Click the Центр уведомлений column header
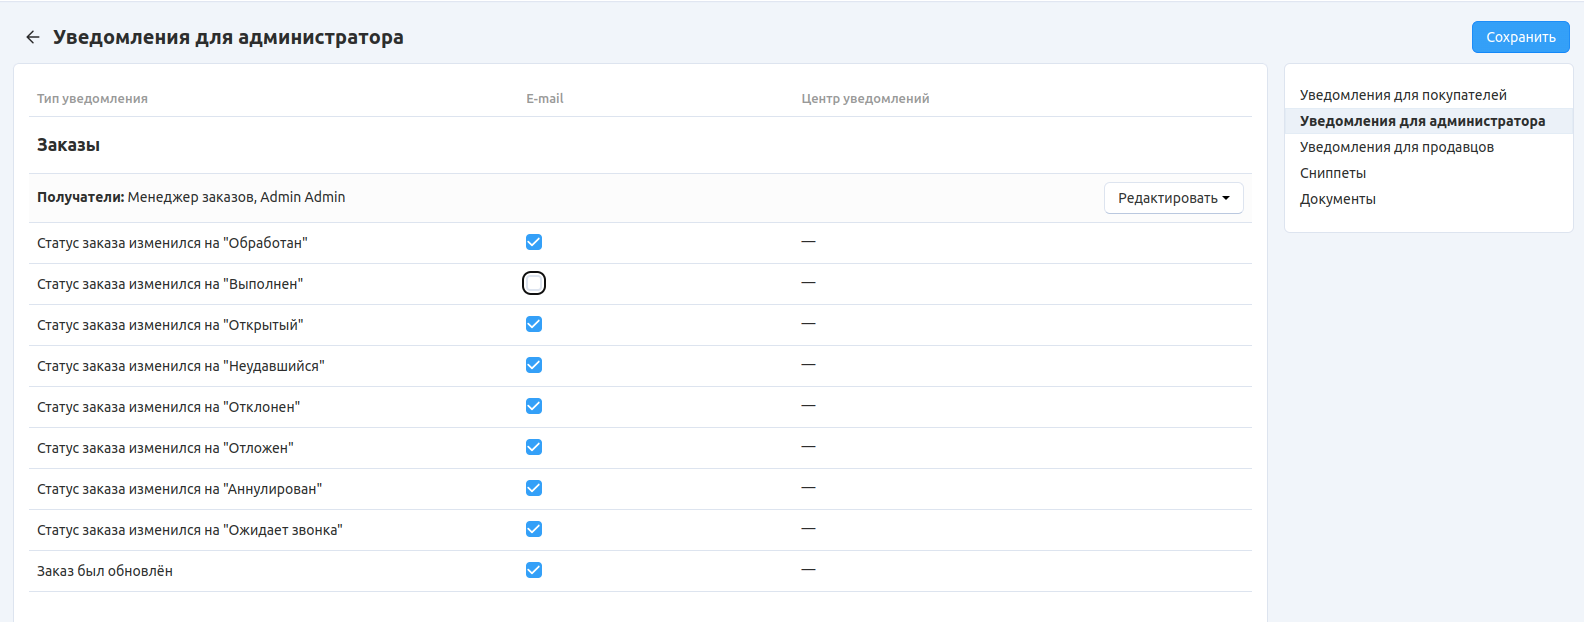The height and width of the screenshot is (622, 1584). [x=865, y=99]
